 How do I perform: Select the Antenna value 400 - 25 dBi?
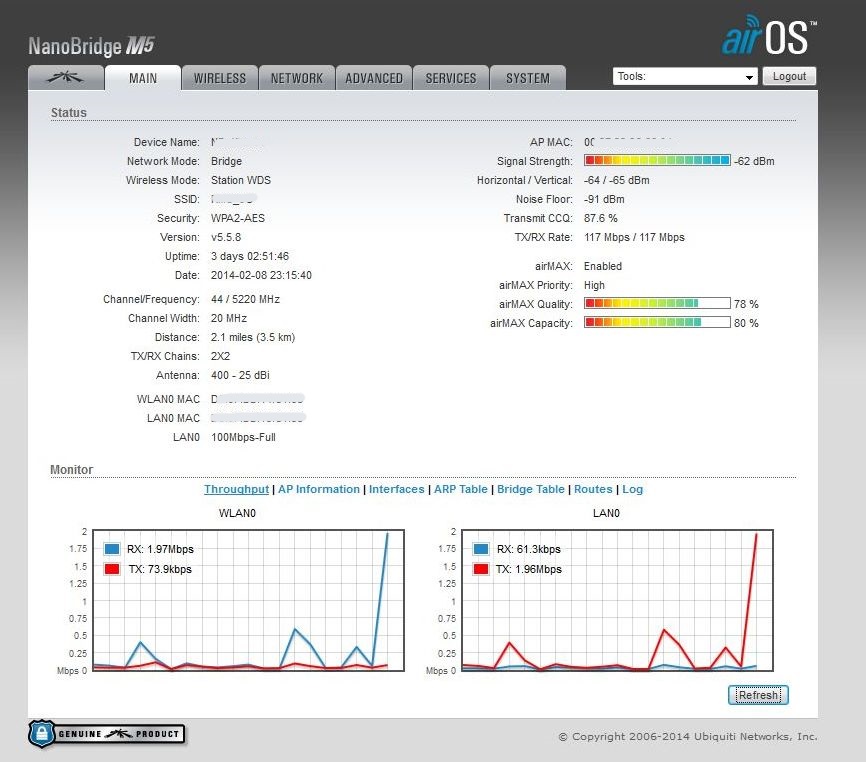(x=240, y=375)
